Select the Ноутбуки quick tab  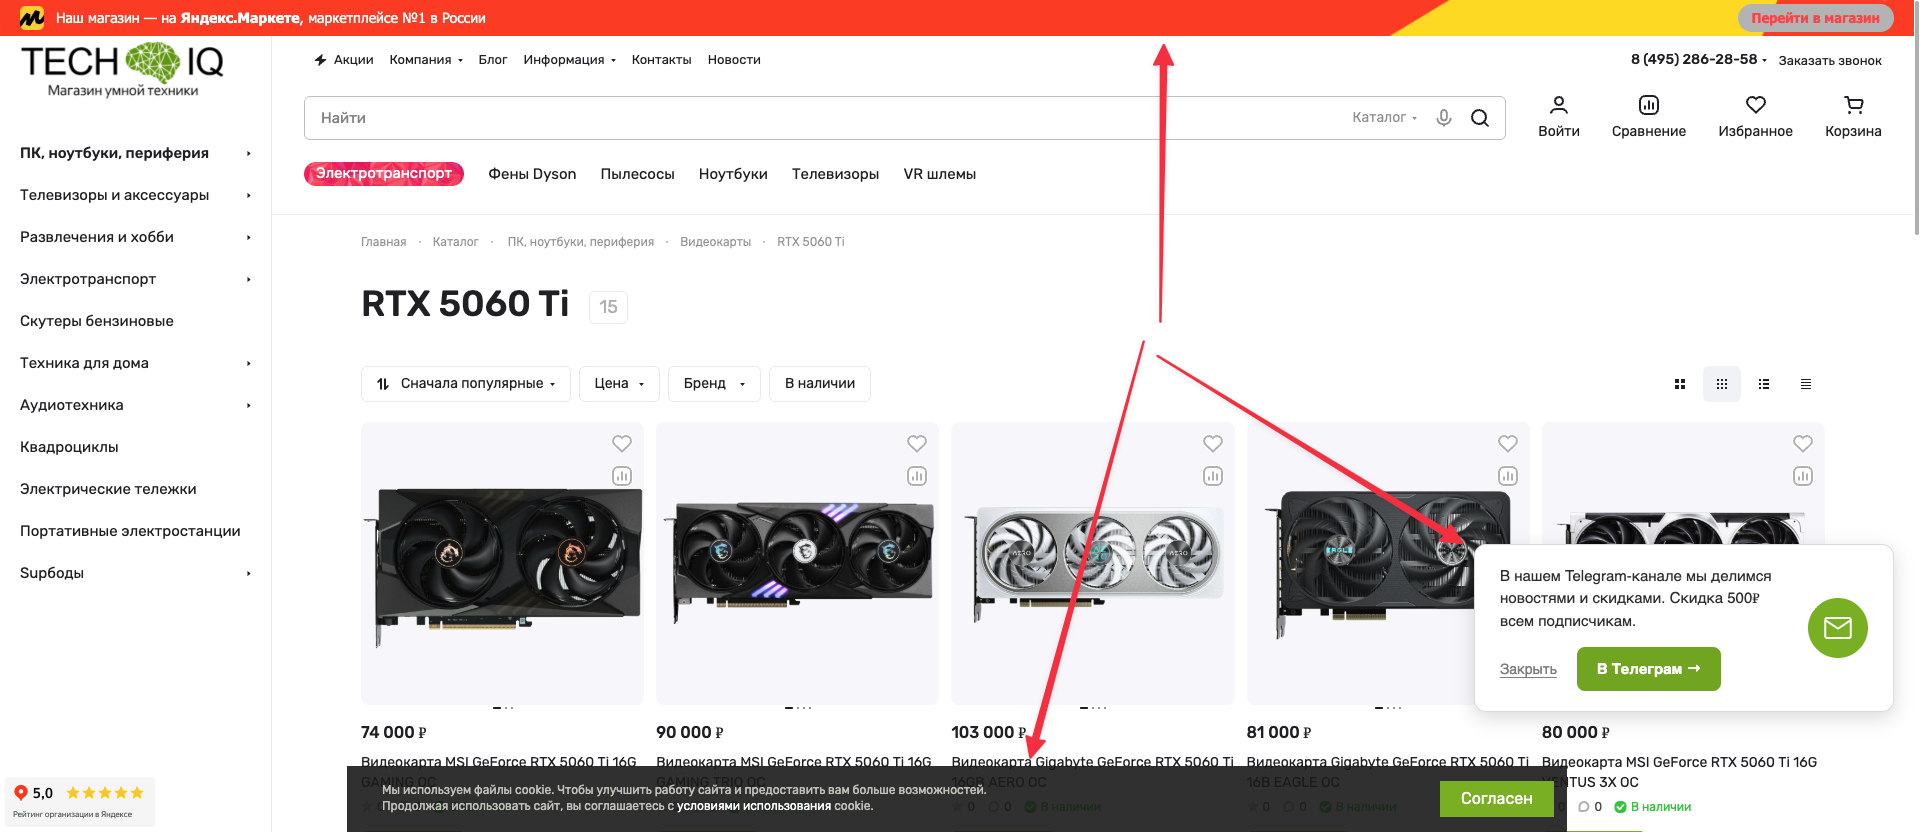[733, 174]
